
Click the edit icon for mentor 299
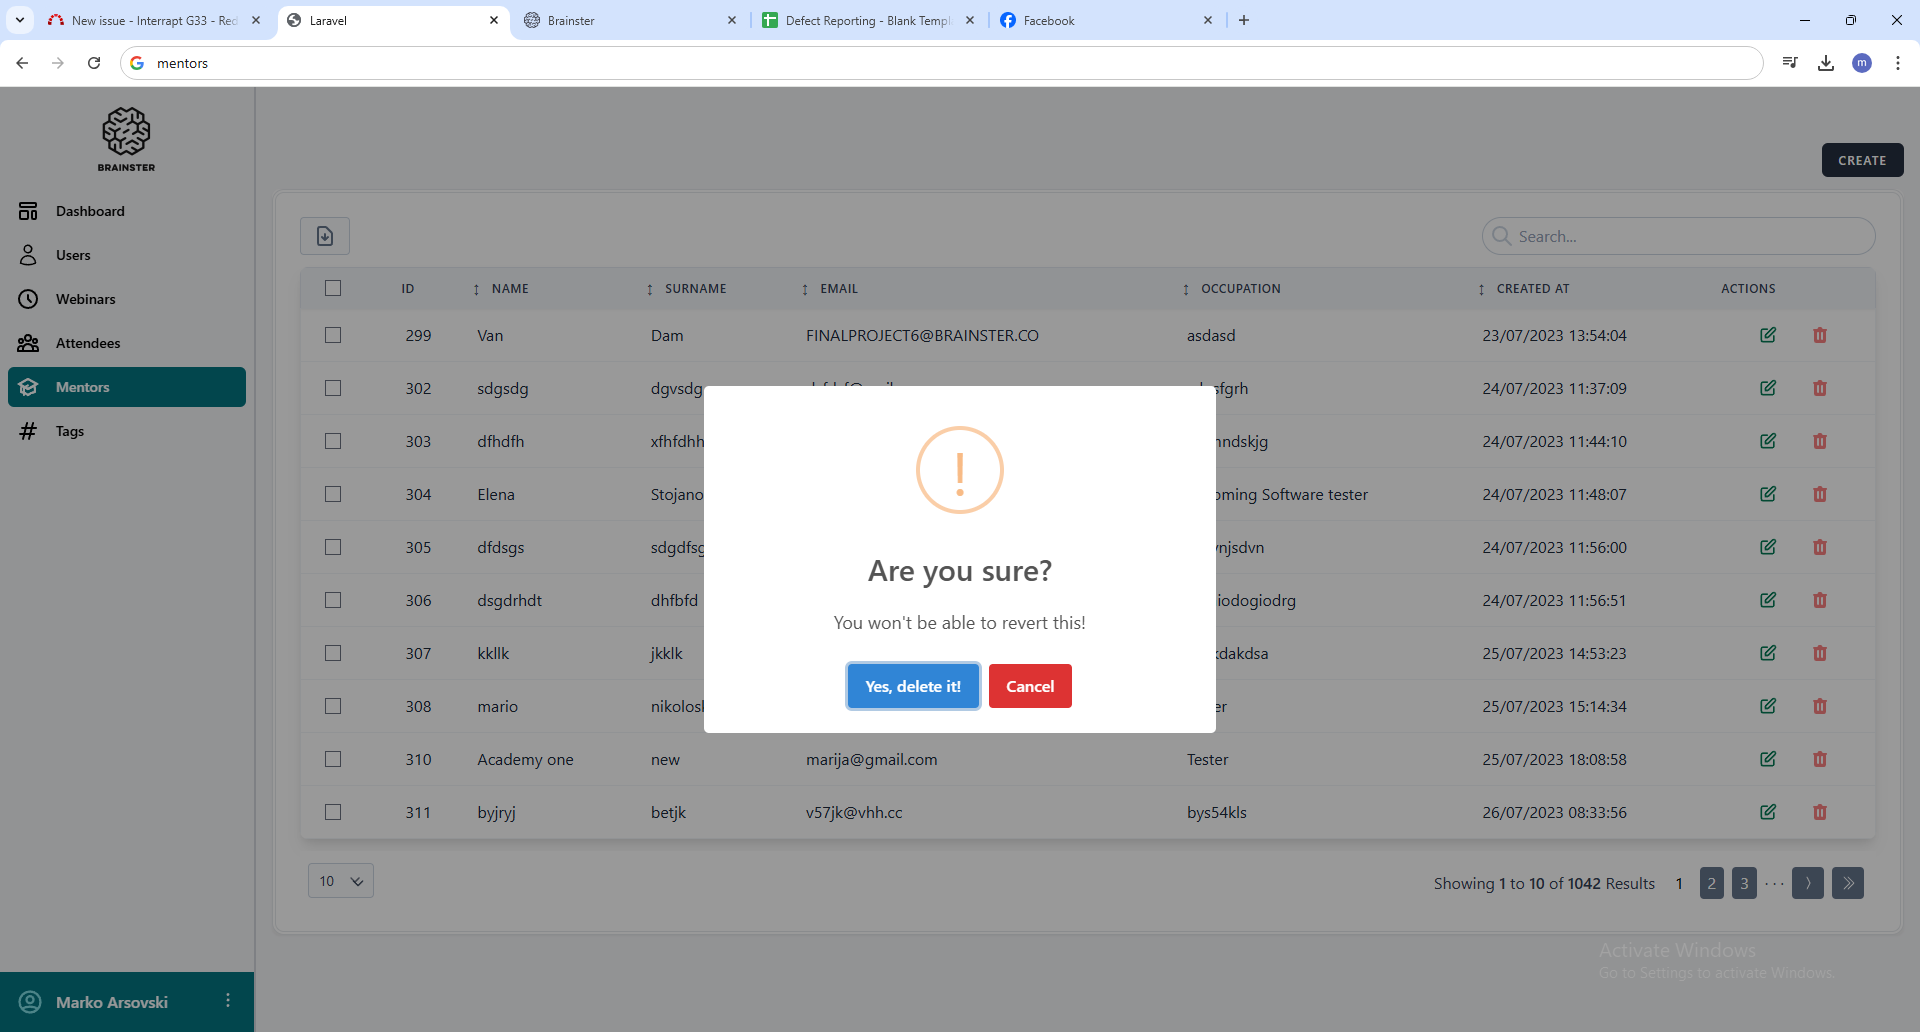click(1767, 335)
